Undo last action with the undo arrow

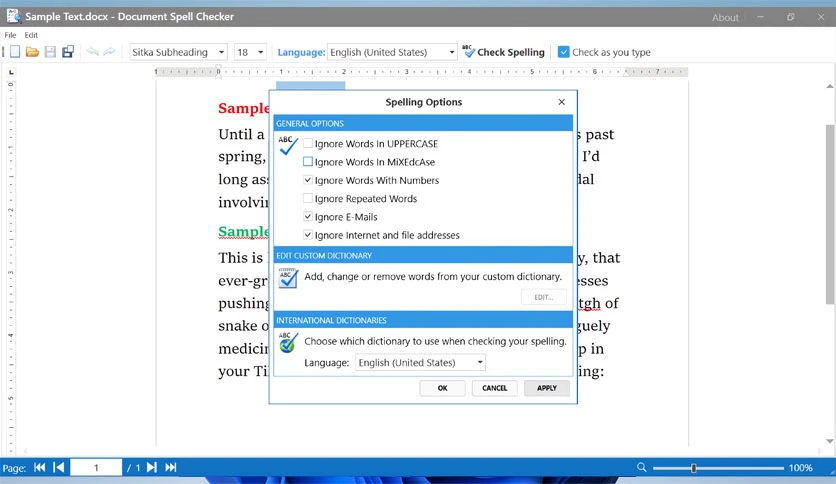[x=93, y=52]
